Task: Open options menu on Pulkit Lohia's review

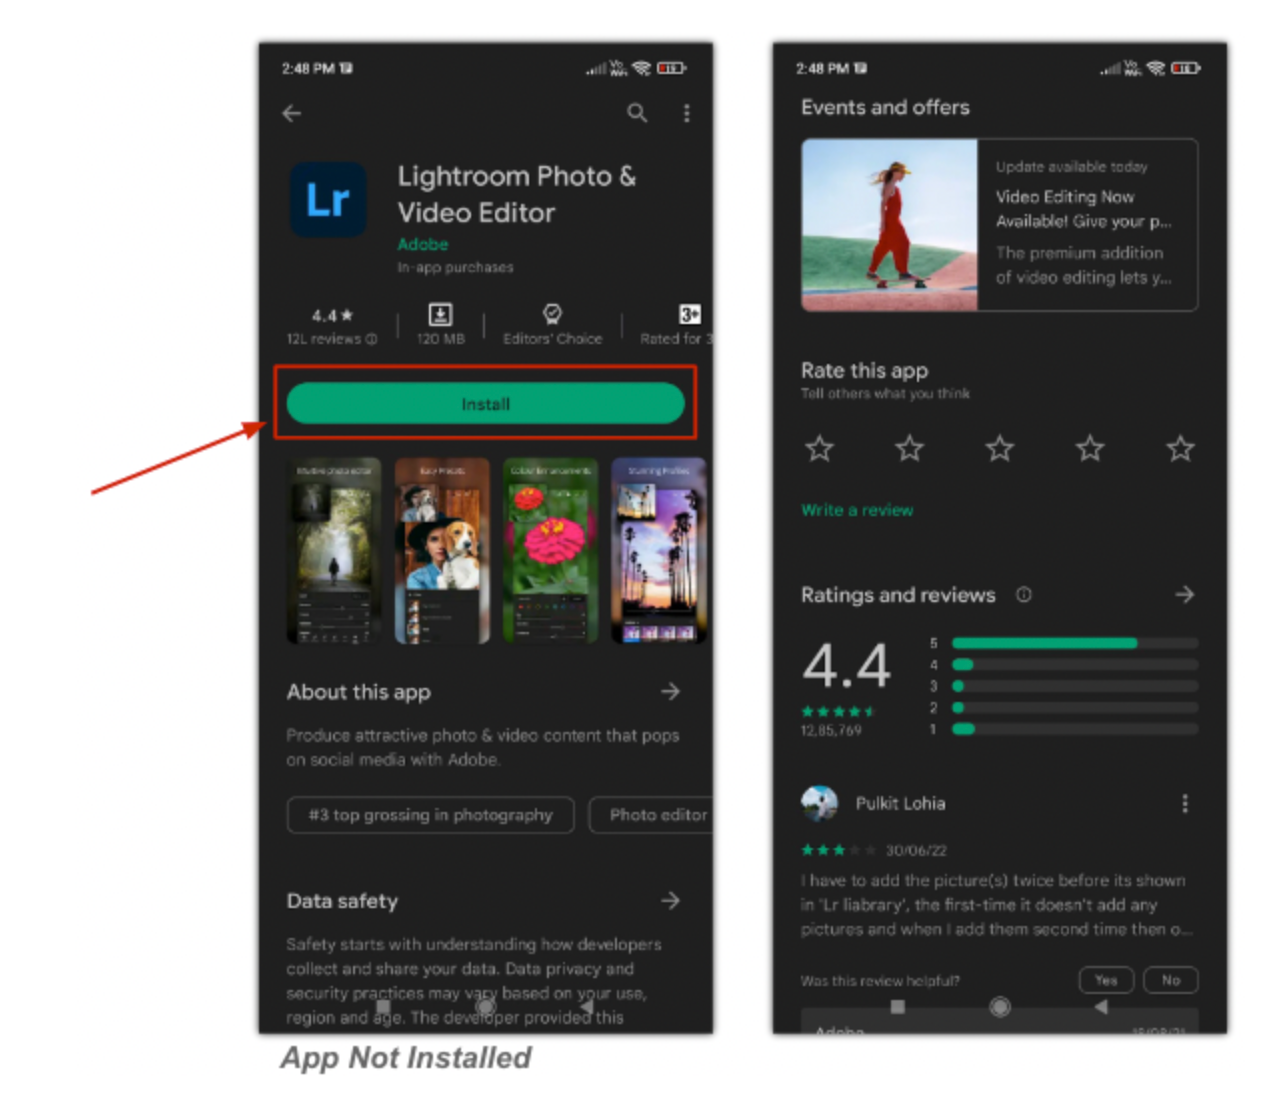Action: pos(1185,803)
